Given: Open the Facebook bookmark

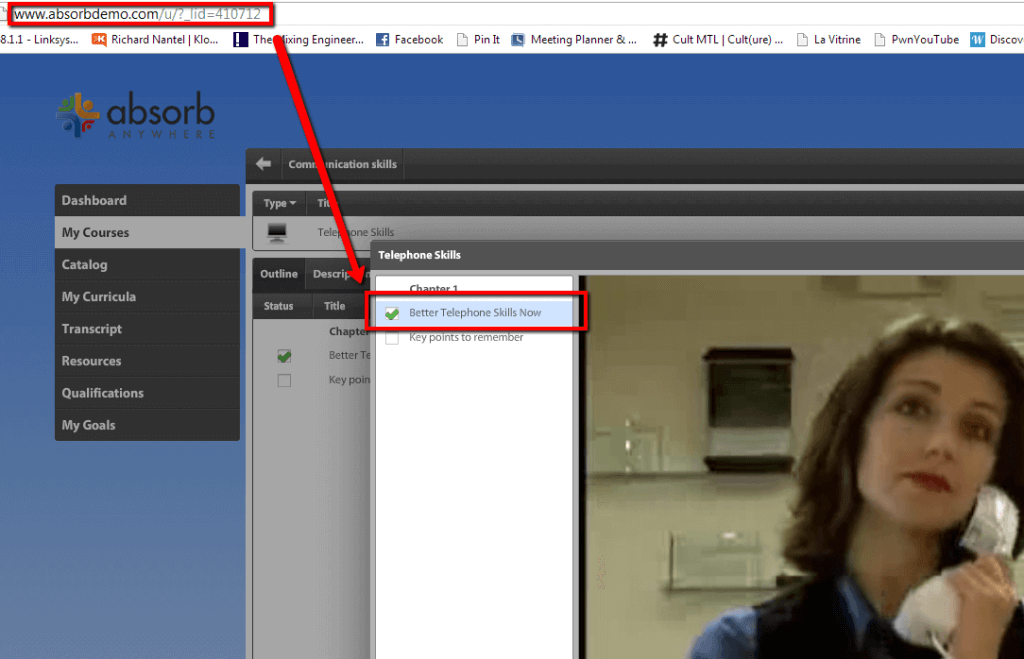Looking at the screenshot, I should tap(409, 40).
